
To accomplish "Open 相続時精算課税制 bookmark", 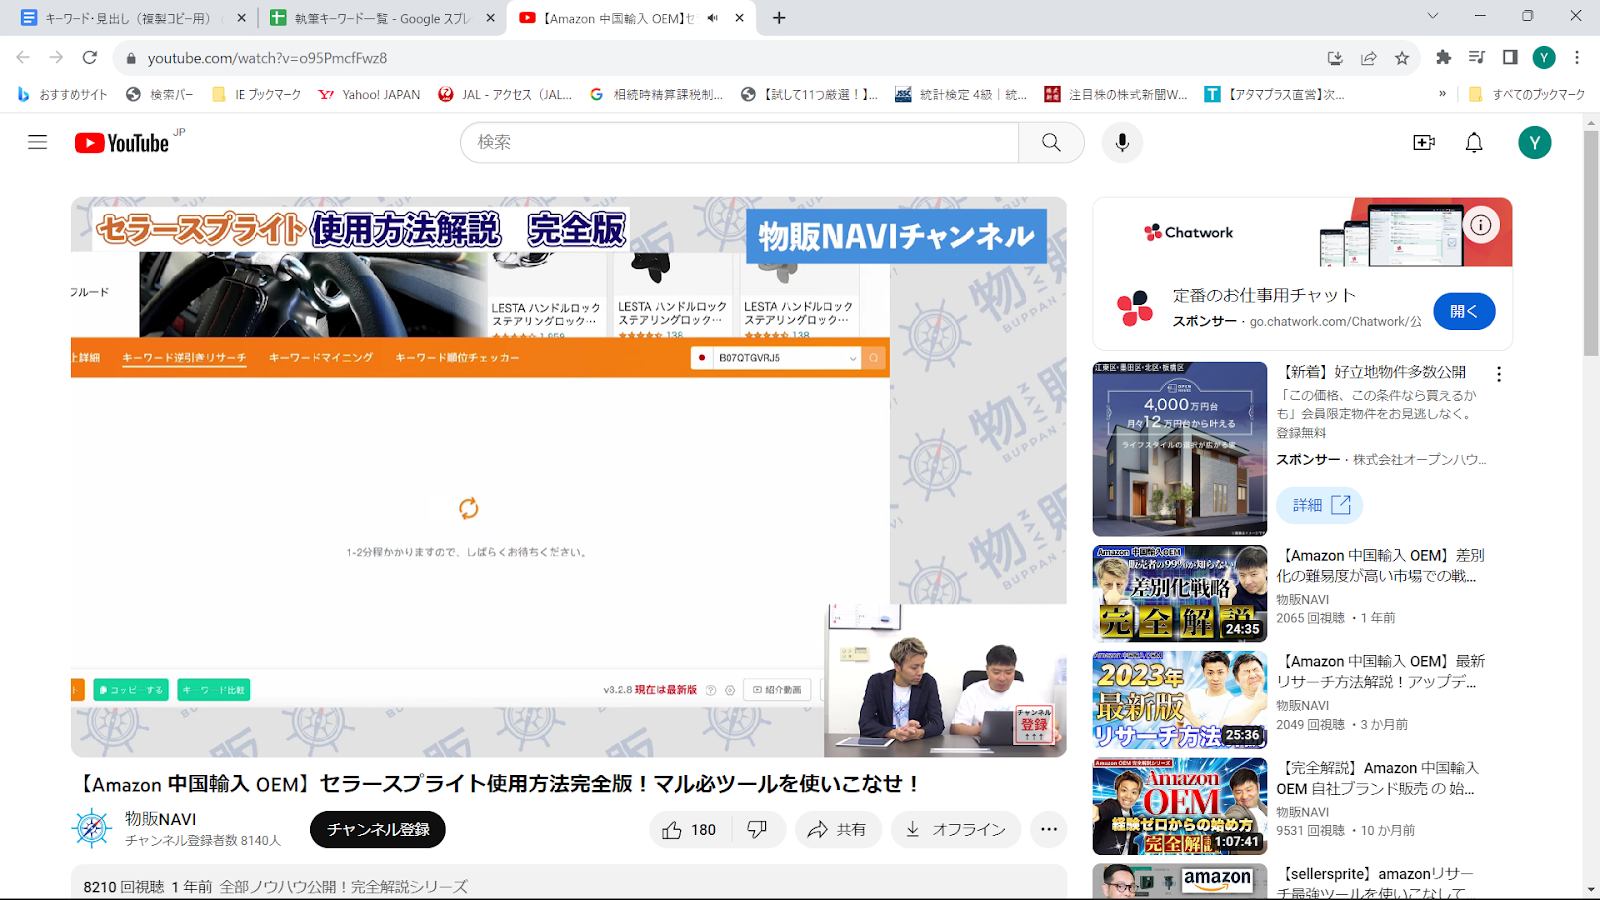I will (657, 94).
